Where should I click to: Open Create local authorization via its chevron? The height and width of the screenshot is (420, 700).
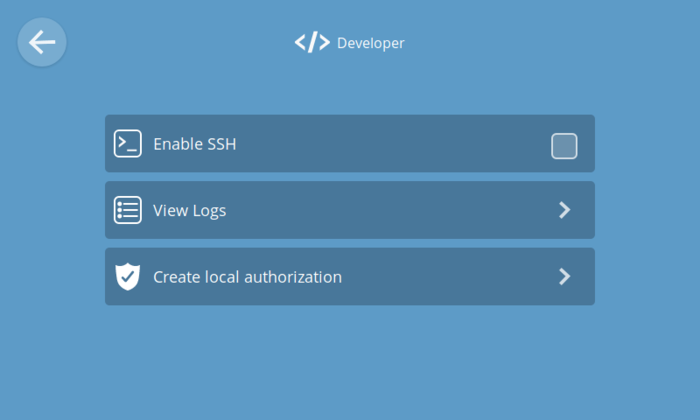click(564, 277)
